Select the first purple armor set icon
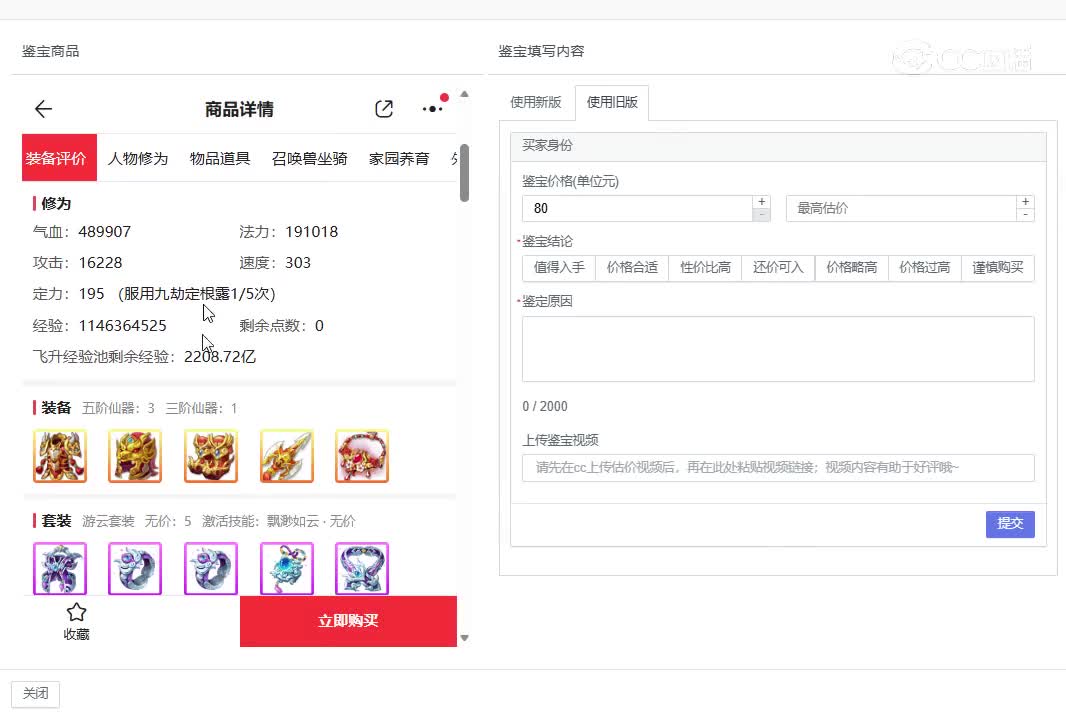The width and height of the screenshot is (1066, 716). pos(60,568)
